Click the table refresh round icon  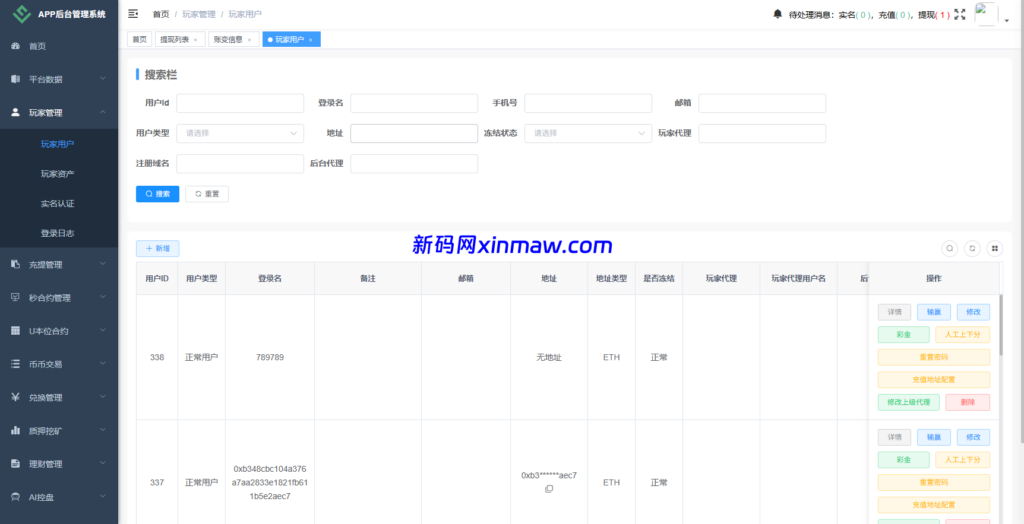[972, 248]
